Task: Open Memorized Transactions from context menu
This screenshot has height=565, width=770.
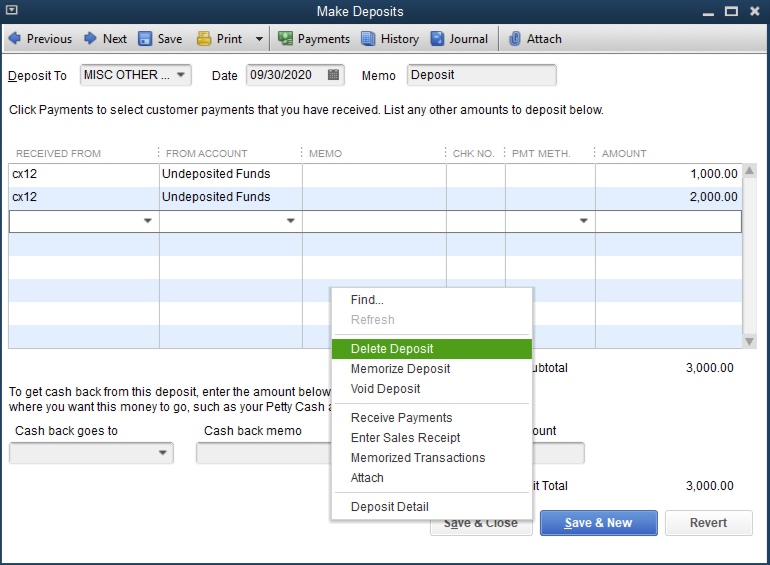Action: point(432,457)
